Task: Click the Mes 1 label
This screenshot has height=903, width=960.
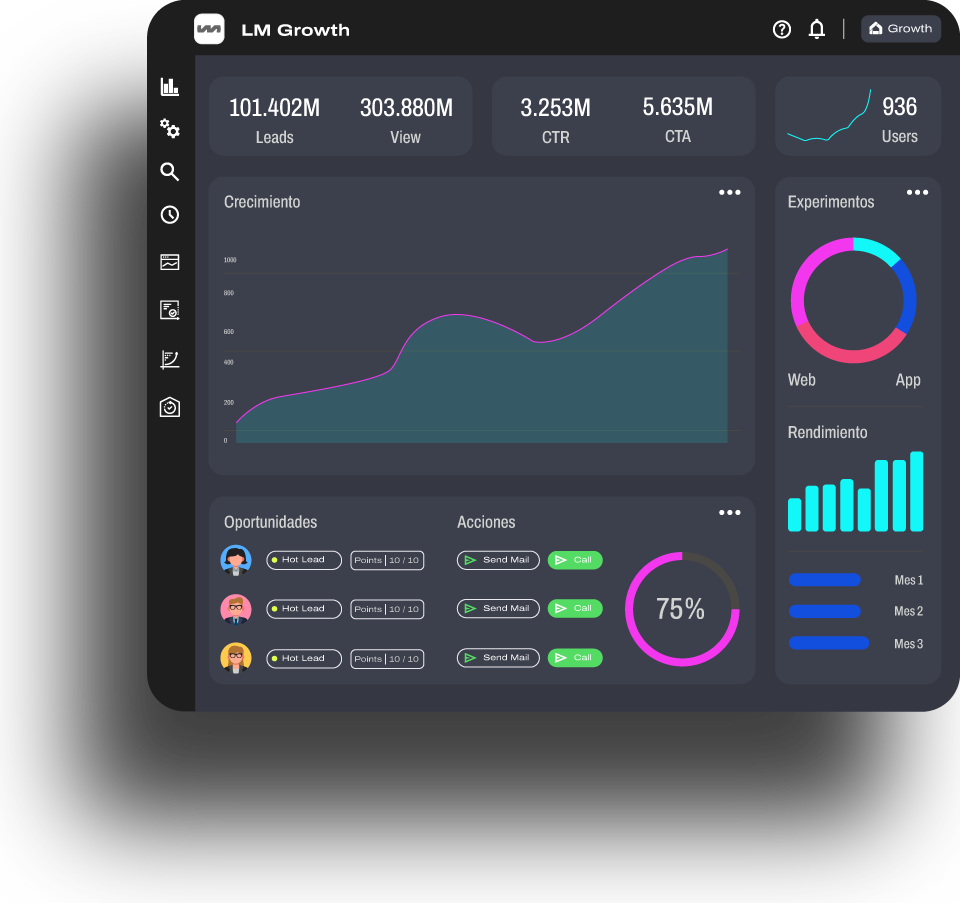Action: click(909, 580)
